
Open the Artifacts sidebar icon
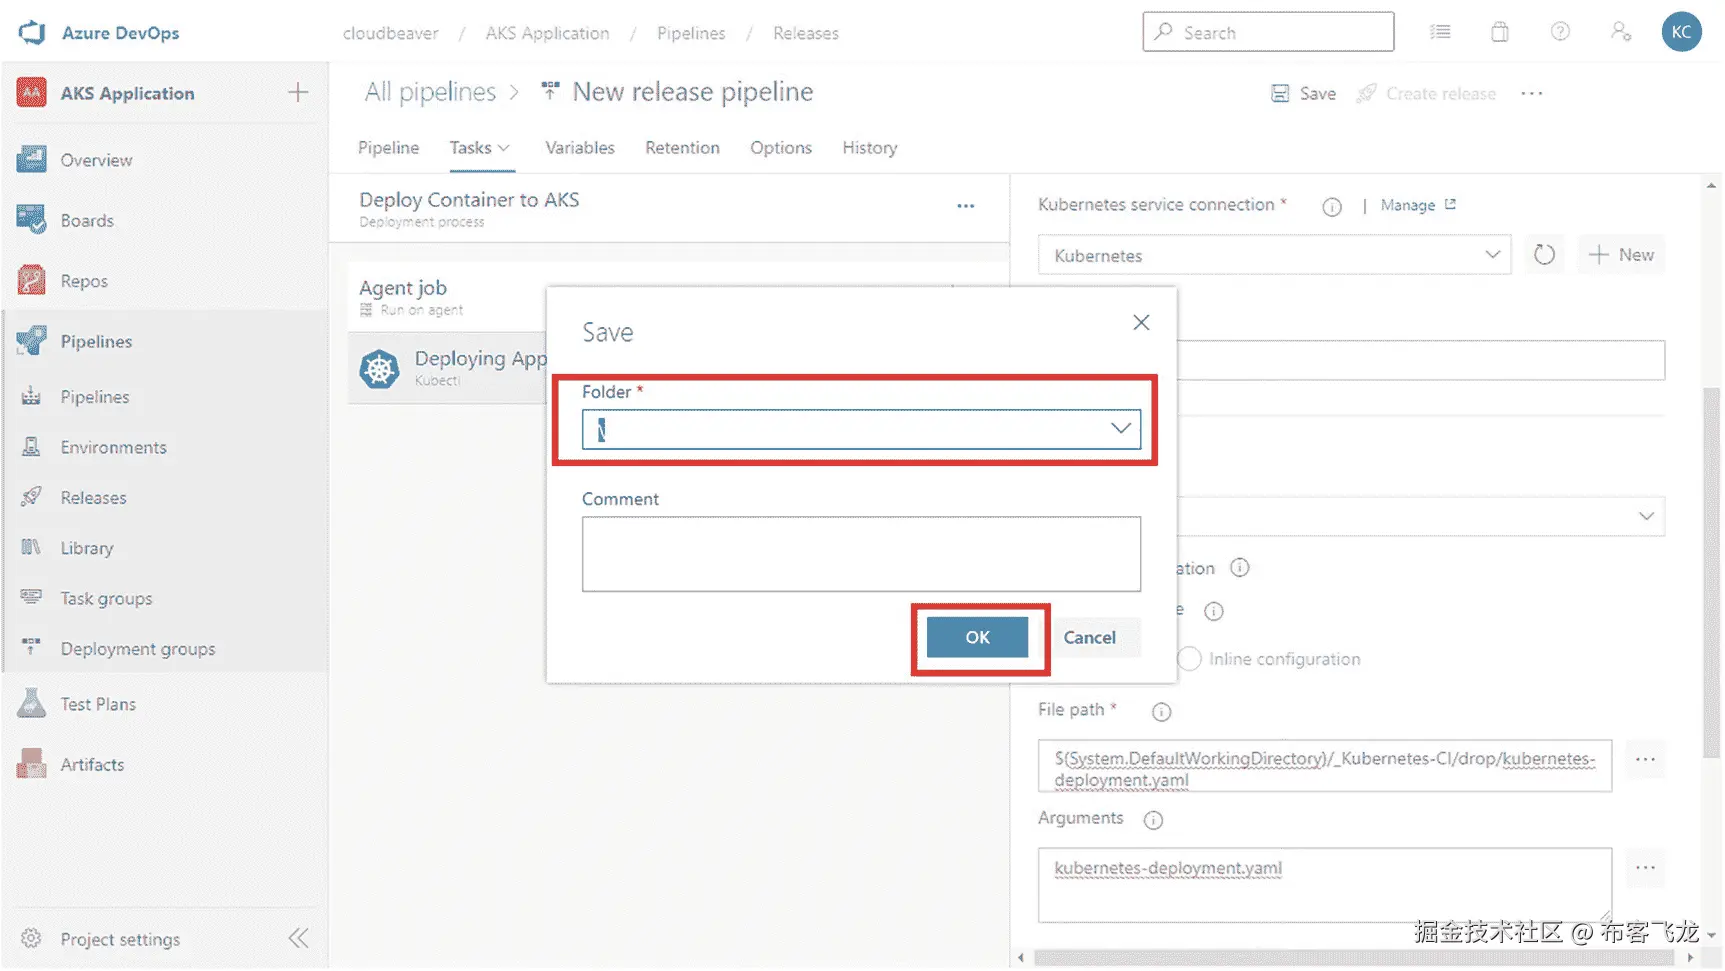[x=32, y=764]
